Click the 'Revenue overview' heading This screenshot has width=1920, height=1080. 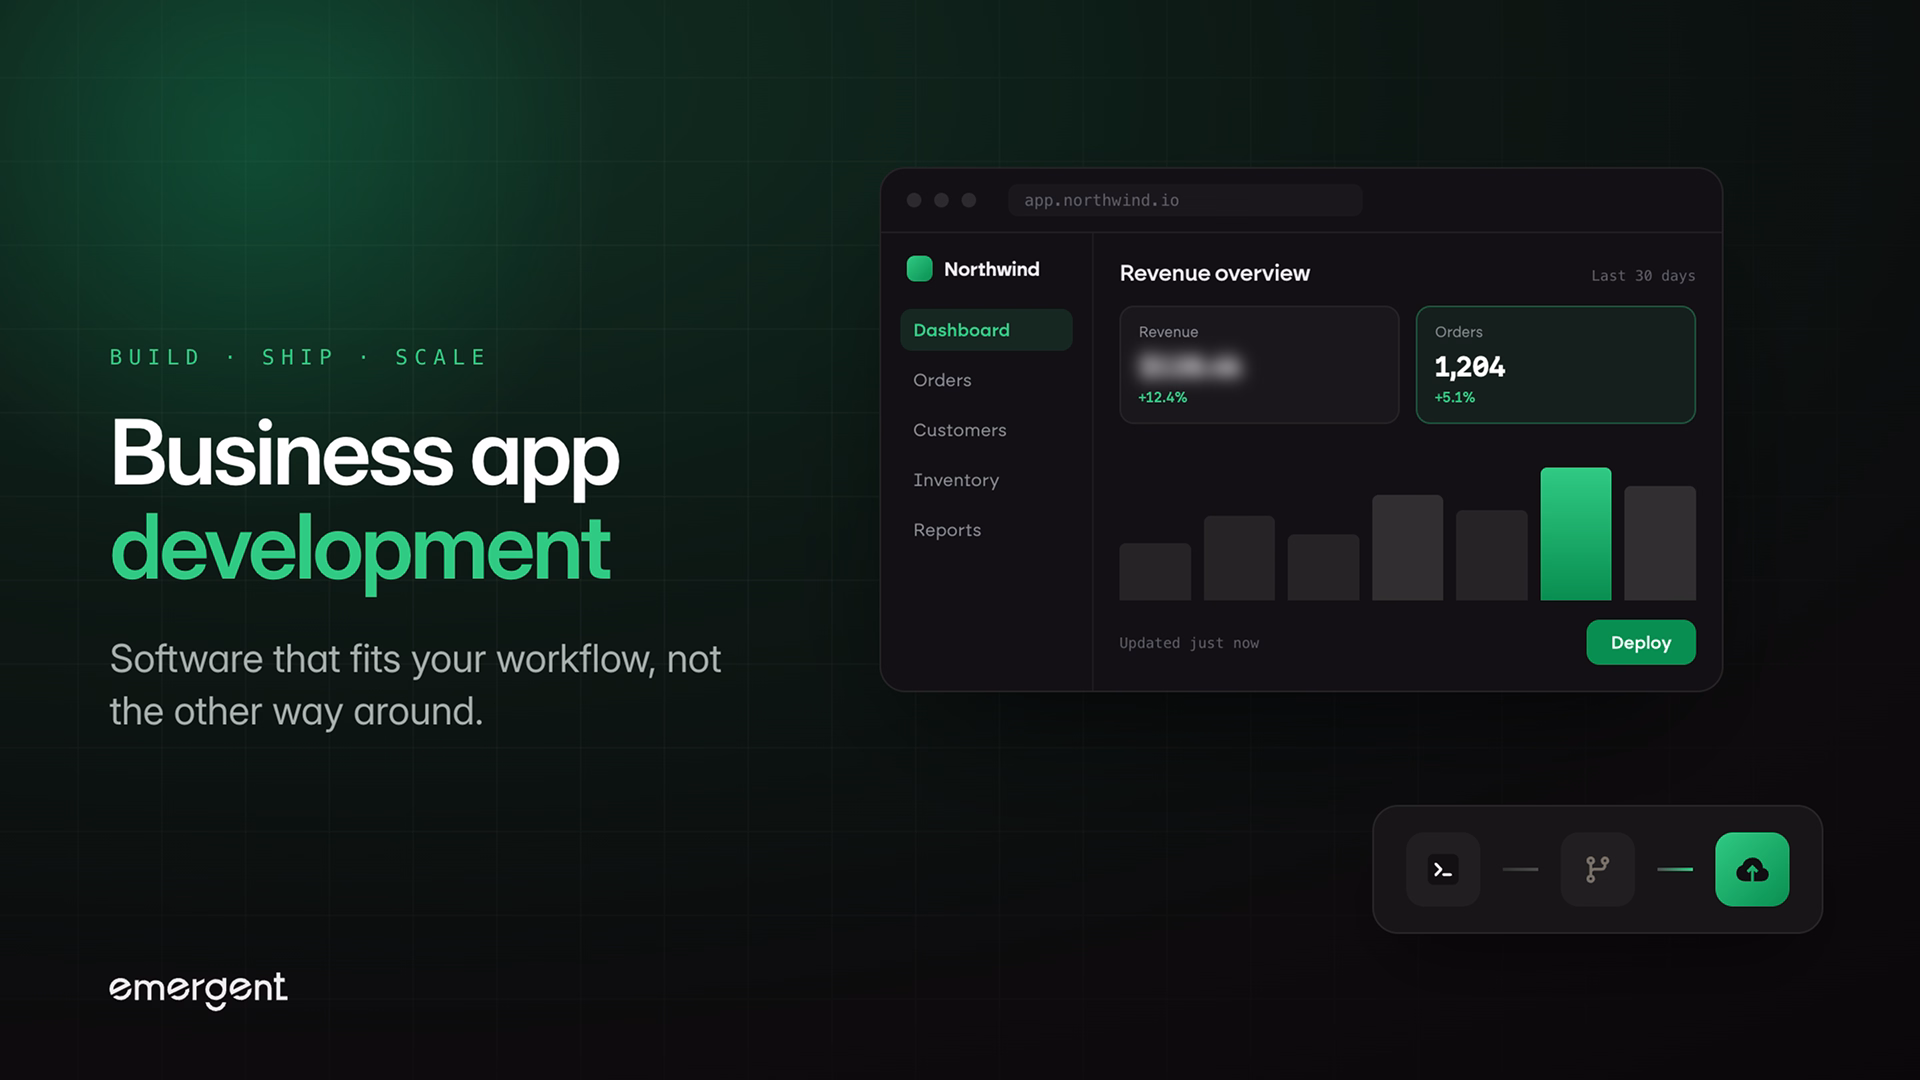(x=1214, y=273)
